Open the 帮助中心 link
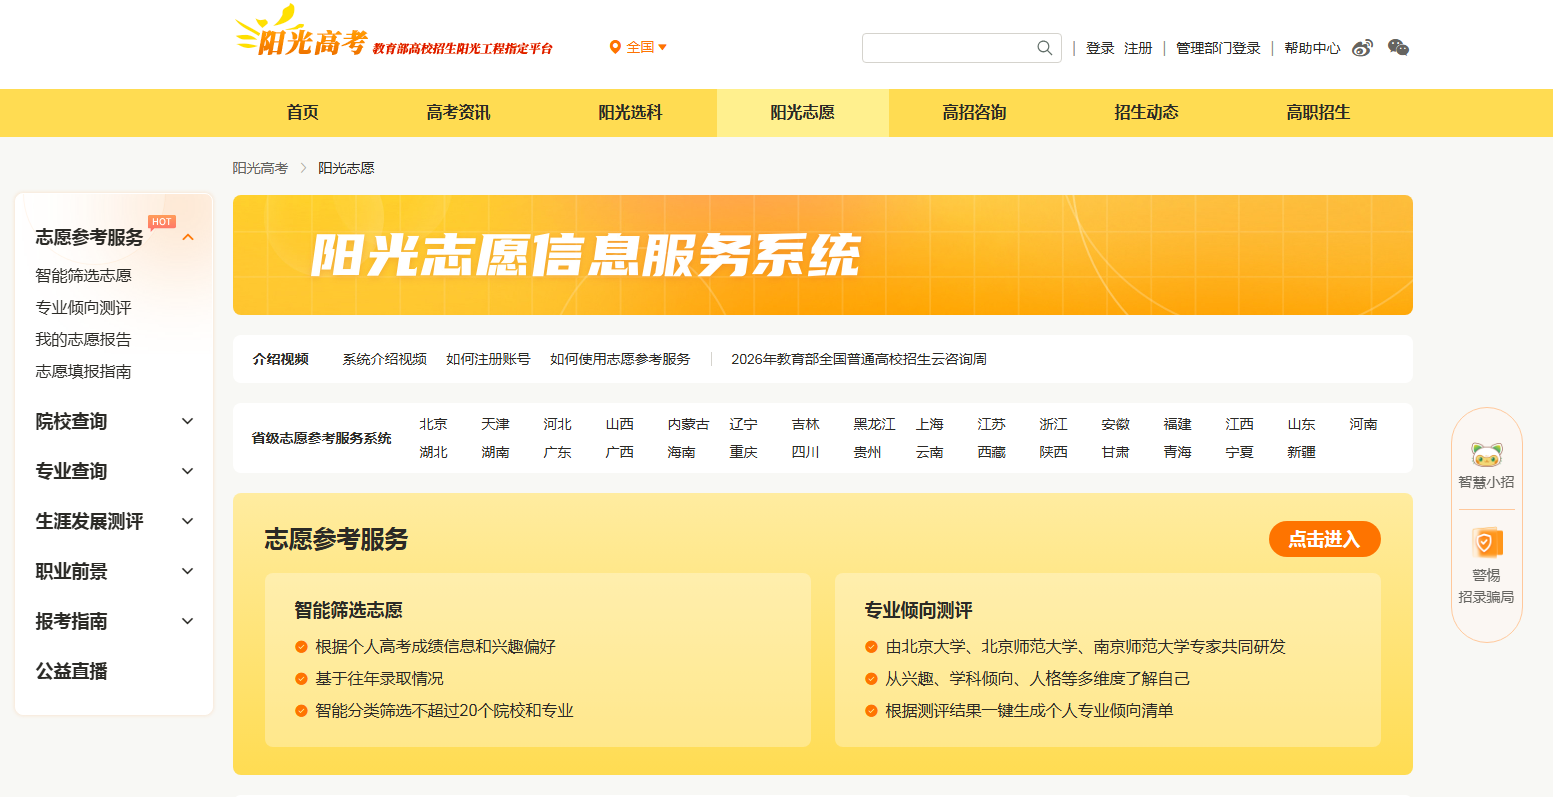Image resolution: width=1553 pixels, height=797 pixels. pos(1312,48)
